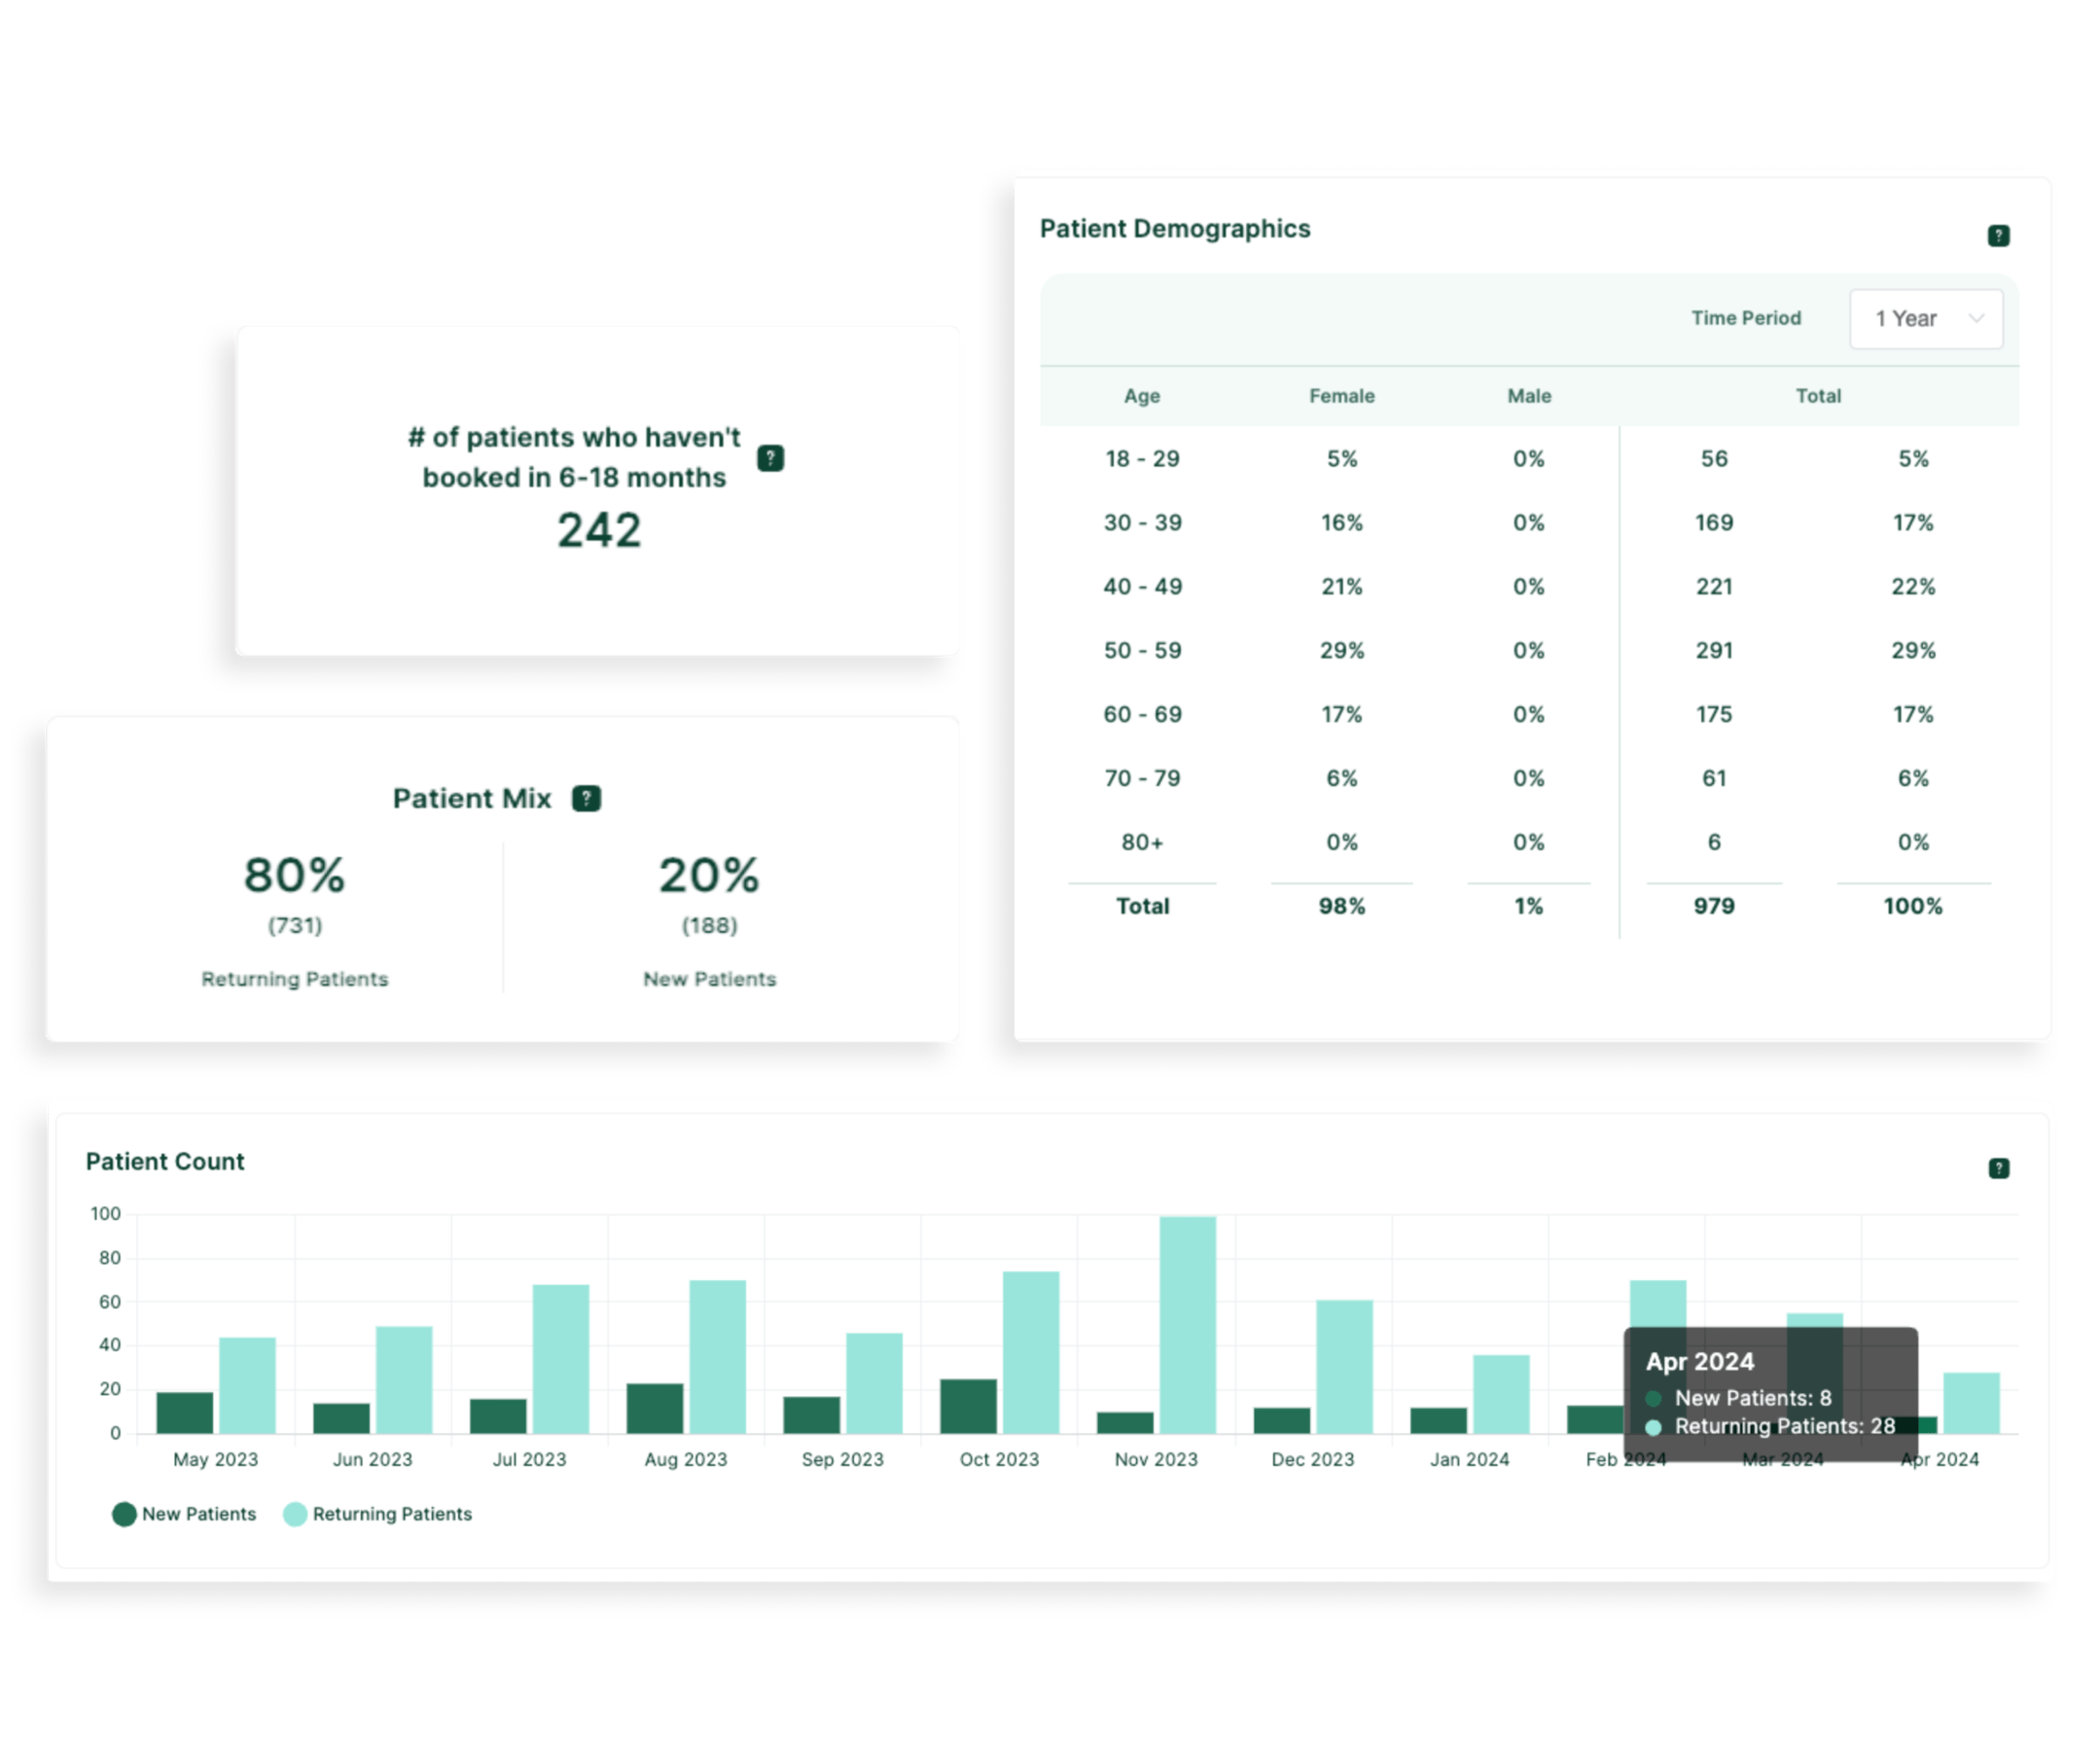
Task: Click the 100% total percentage value
Action: [x=1913, y=907]
